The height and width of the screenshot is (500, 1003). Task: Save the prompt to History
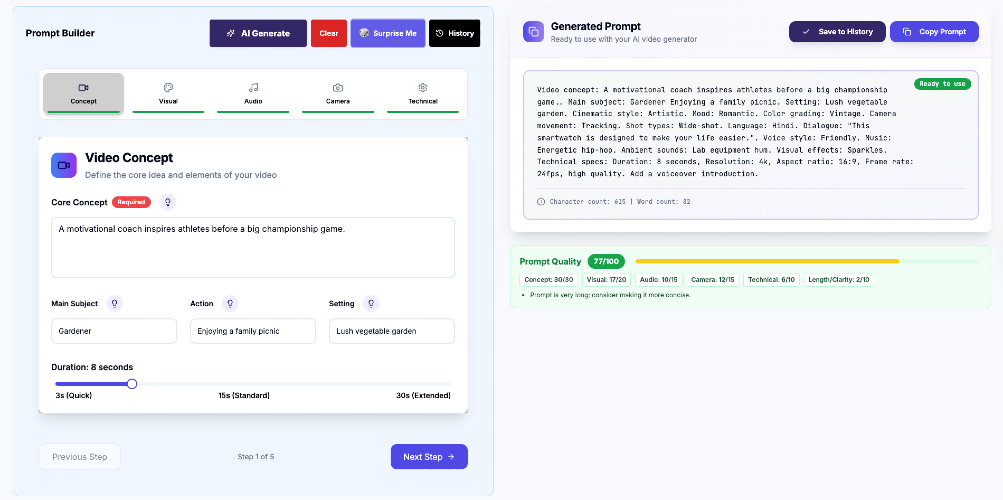pyautogui.click(x=836, y=32)
